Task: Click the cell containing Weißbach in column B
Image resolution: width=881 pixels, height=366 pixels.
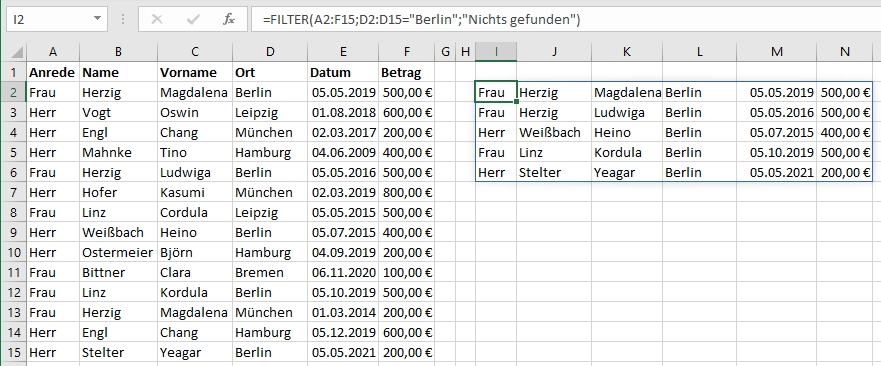Action: pyautogui.click(x=119, y=233)
